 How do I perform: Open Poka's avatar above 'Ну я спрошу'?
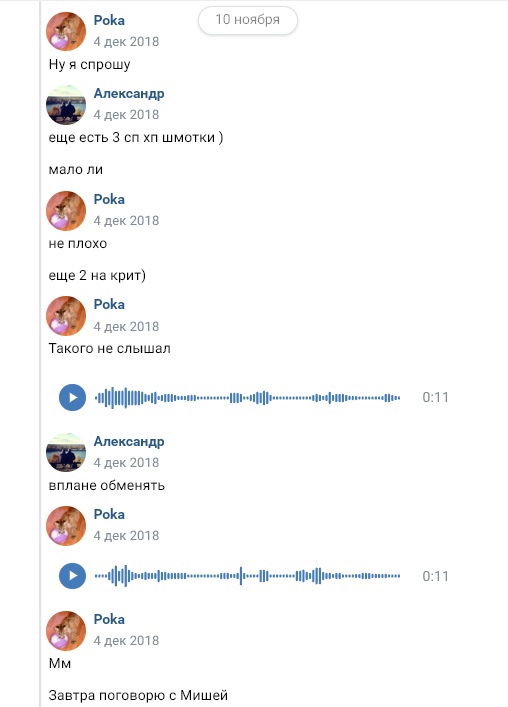(66, 31)
